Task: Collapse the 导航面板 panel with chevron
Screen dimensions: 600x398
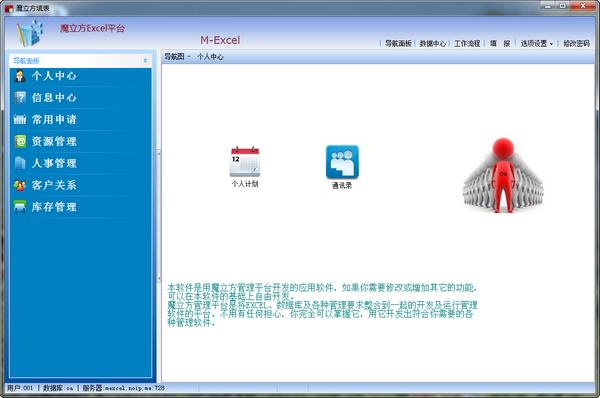Action: tap(145, 60)
